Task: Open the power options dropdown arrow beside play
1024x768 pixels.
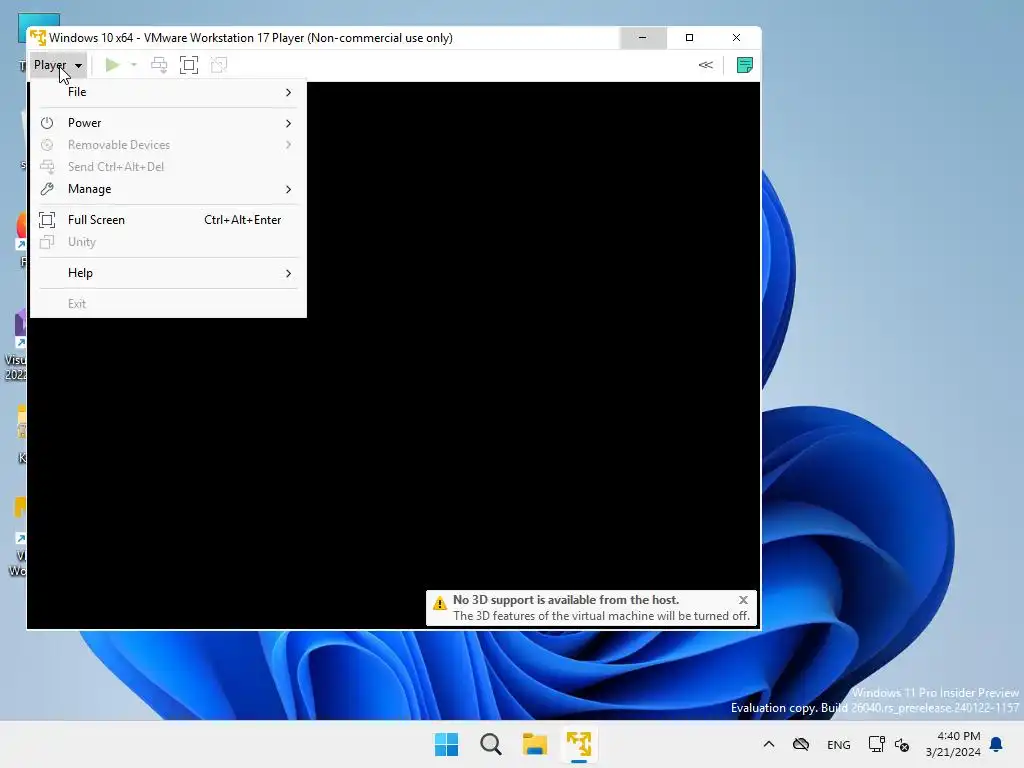Action: (133, 65)
